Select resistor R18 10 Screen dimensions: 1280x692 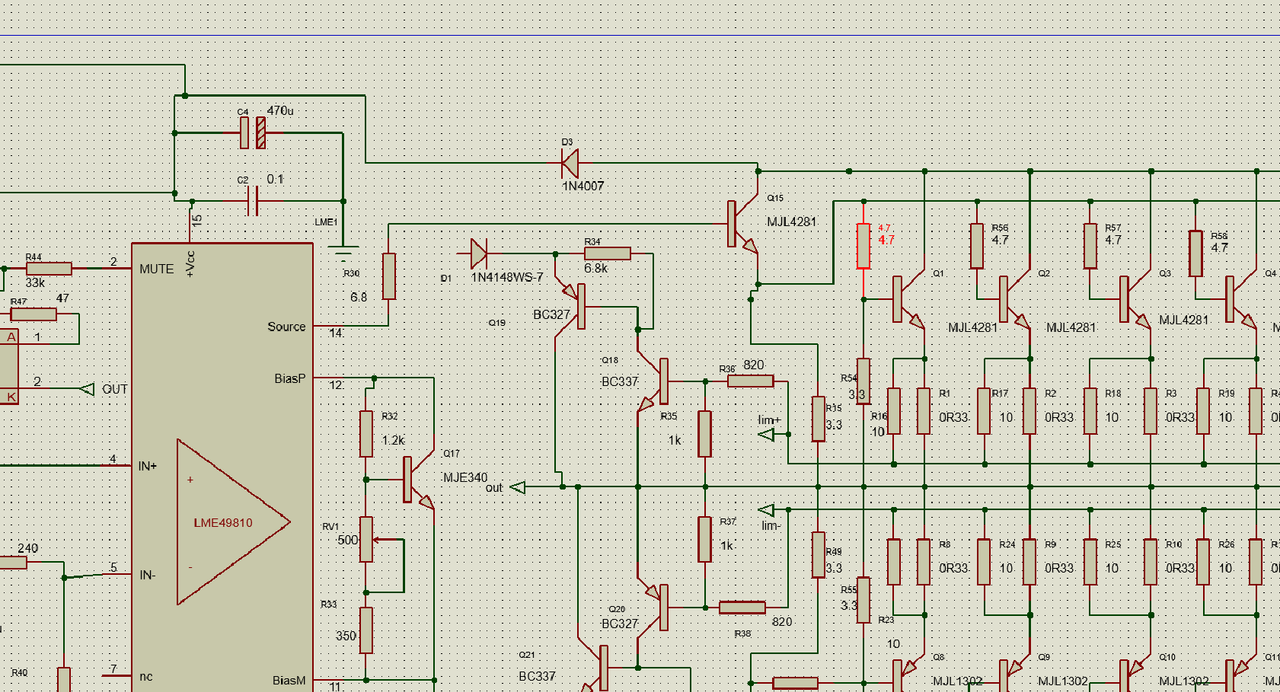[1090, 410]
